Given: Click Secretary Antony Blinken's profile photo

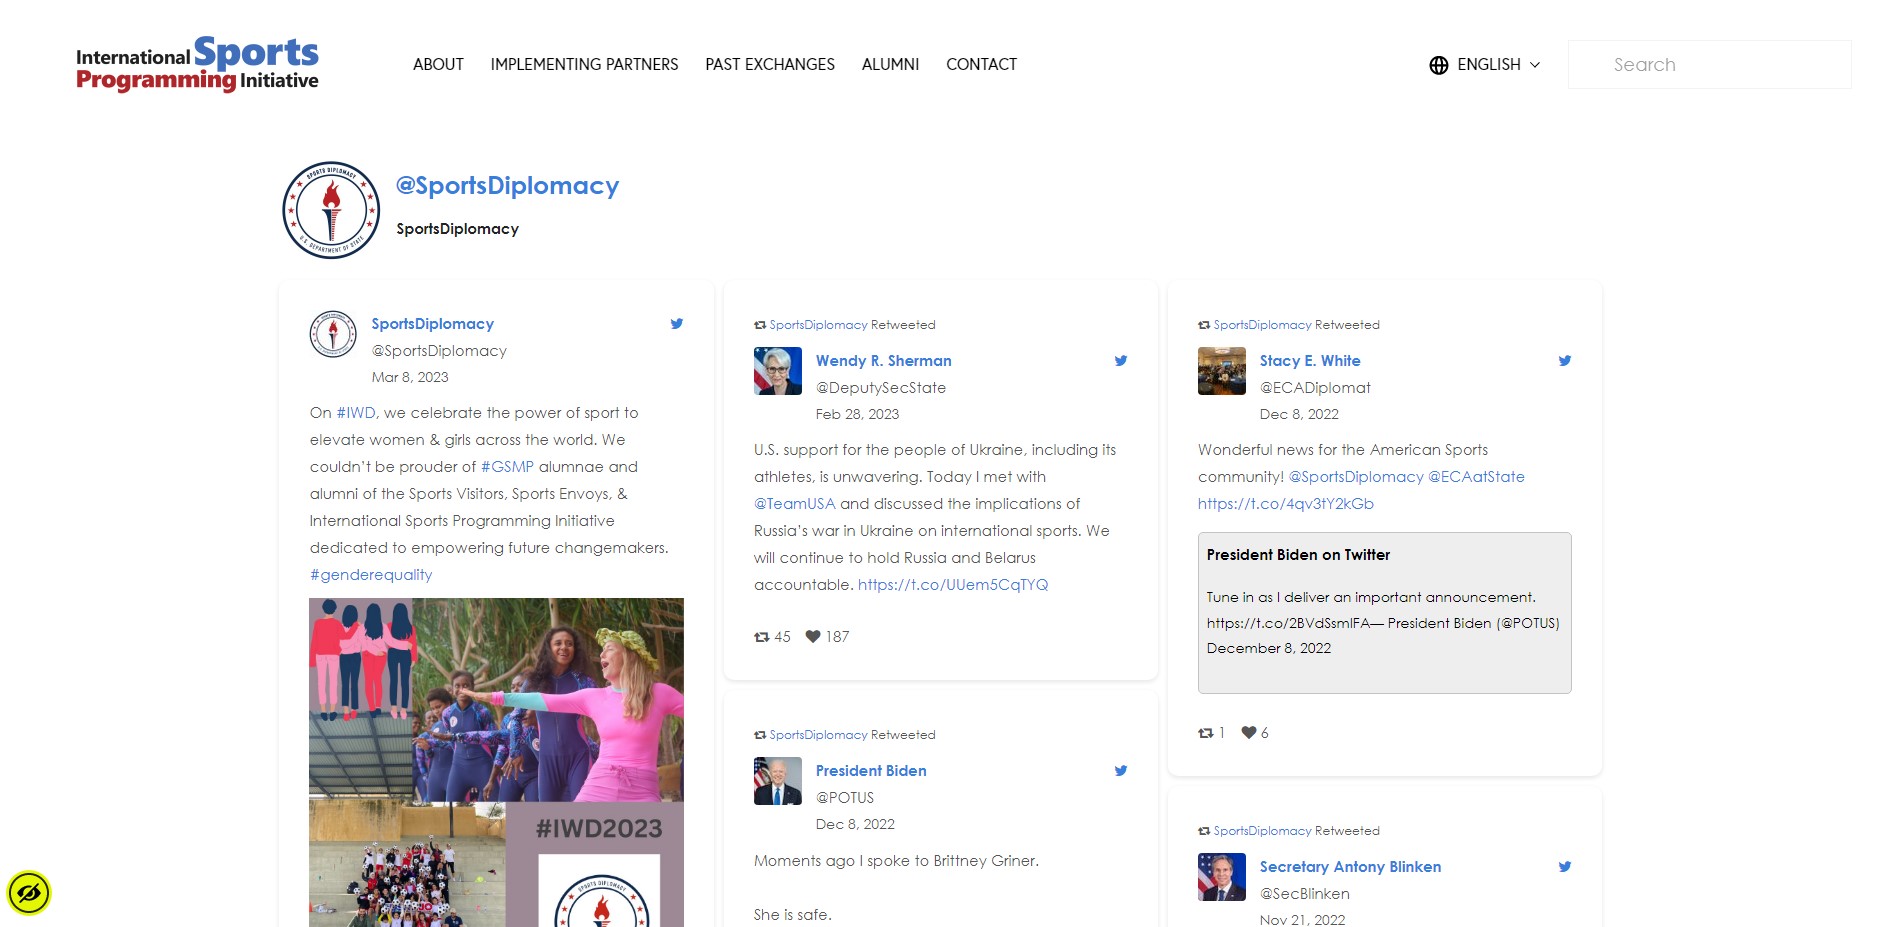Looking at the screenshot, I should click(1222, 877).
